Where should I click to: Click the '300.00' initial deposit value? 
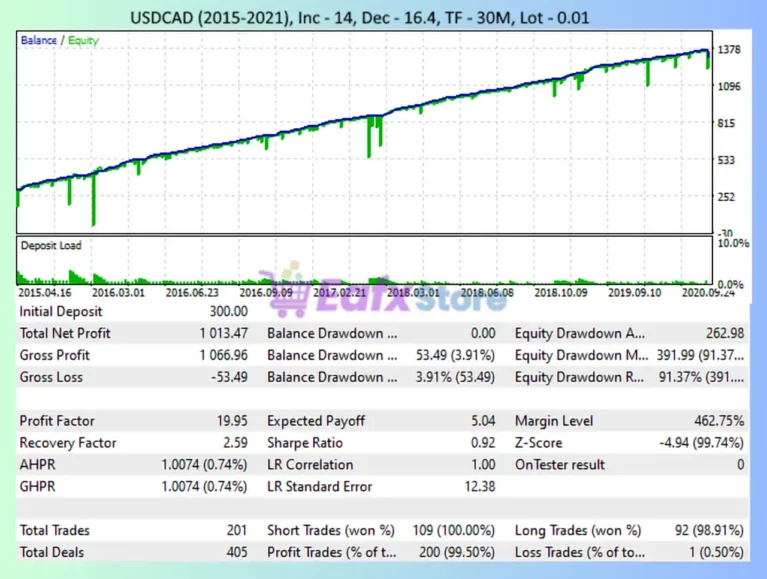coord(228,312)
